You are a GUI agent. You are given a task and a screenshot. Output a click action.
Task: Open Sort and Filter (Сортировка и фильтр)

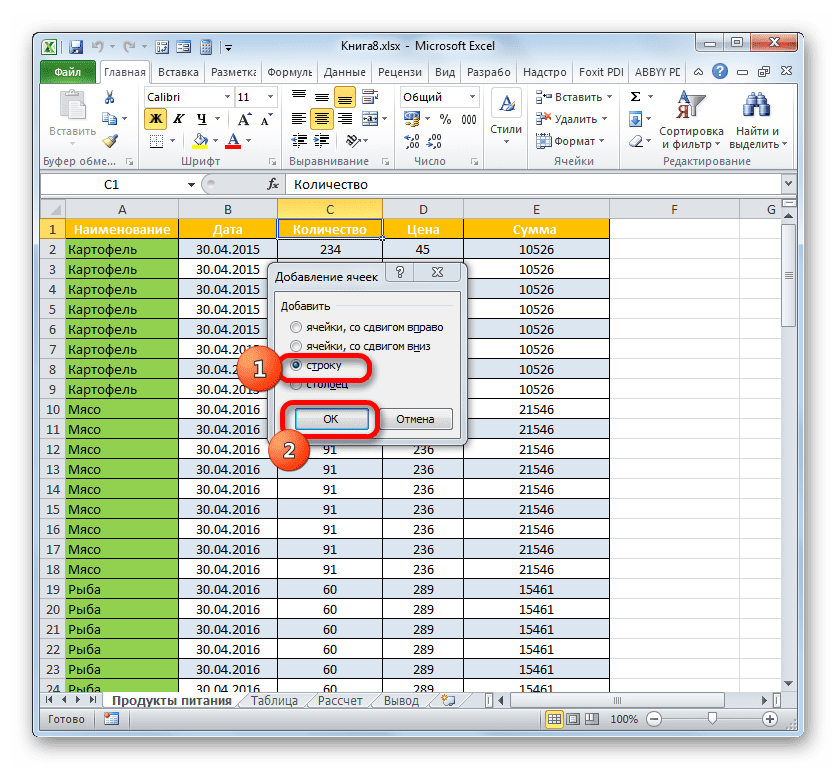[691, 120]
